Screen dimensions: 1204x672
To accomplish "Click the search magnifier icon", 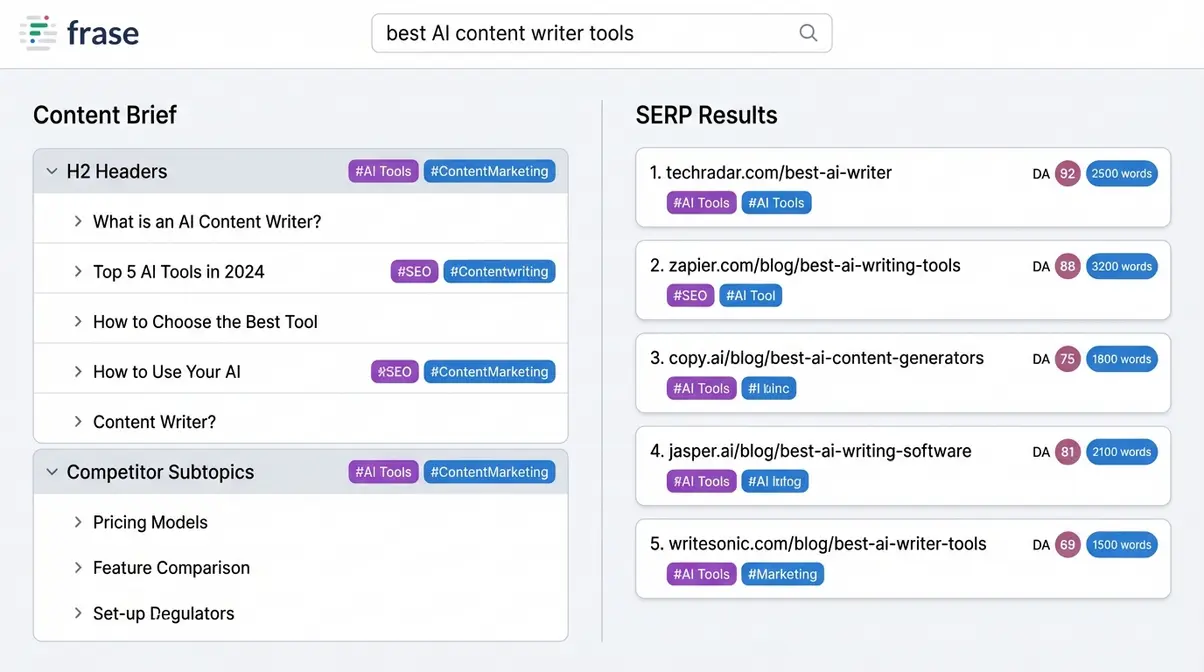I will [x=808, y=33].
